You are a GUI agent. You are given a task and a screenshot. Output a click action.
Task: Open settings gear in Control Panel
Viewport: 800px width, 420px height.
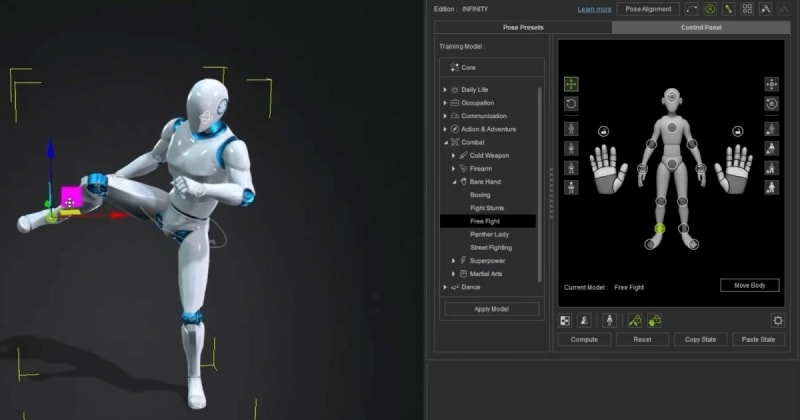tap(778, 320)
